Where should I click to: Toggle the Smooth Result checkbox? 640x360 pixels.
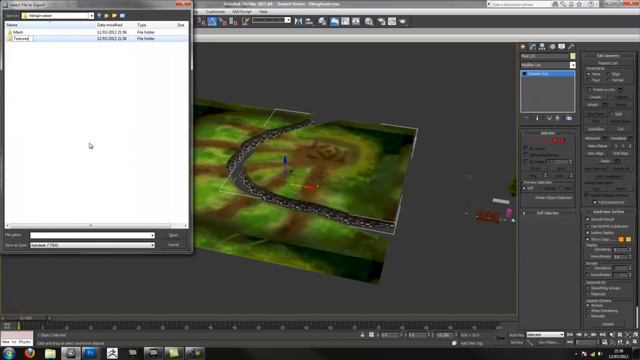(x=588, y=219)
